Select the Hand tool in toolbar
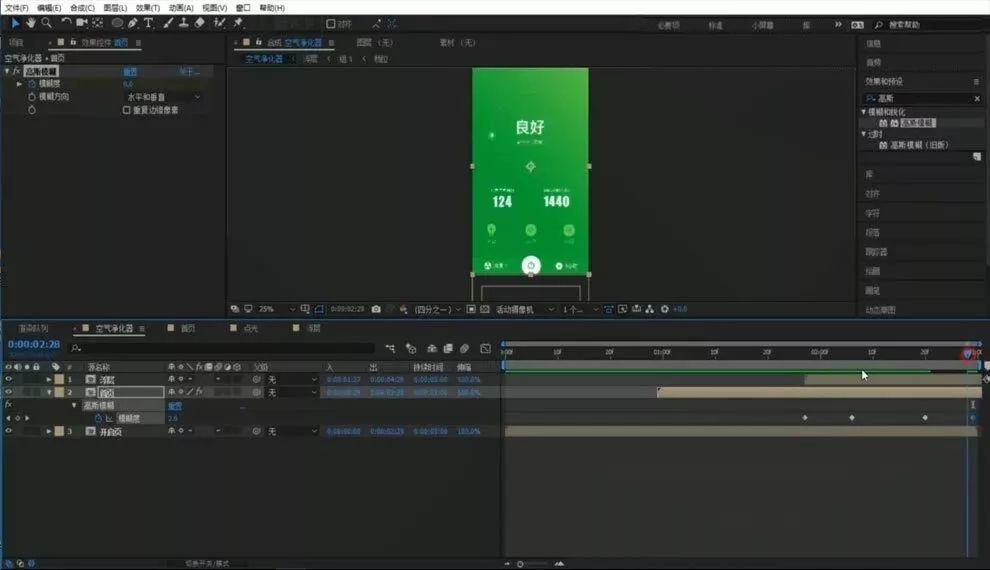Image resolution: width=990 pixels, height=570 pixels. coord(31,23)
